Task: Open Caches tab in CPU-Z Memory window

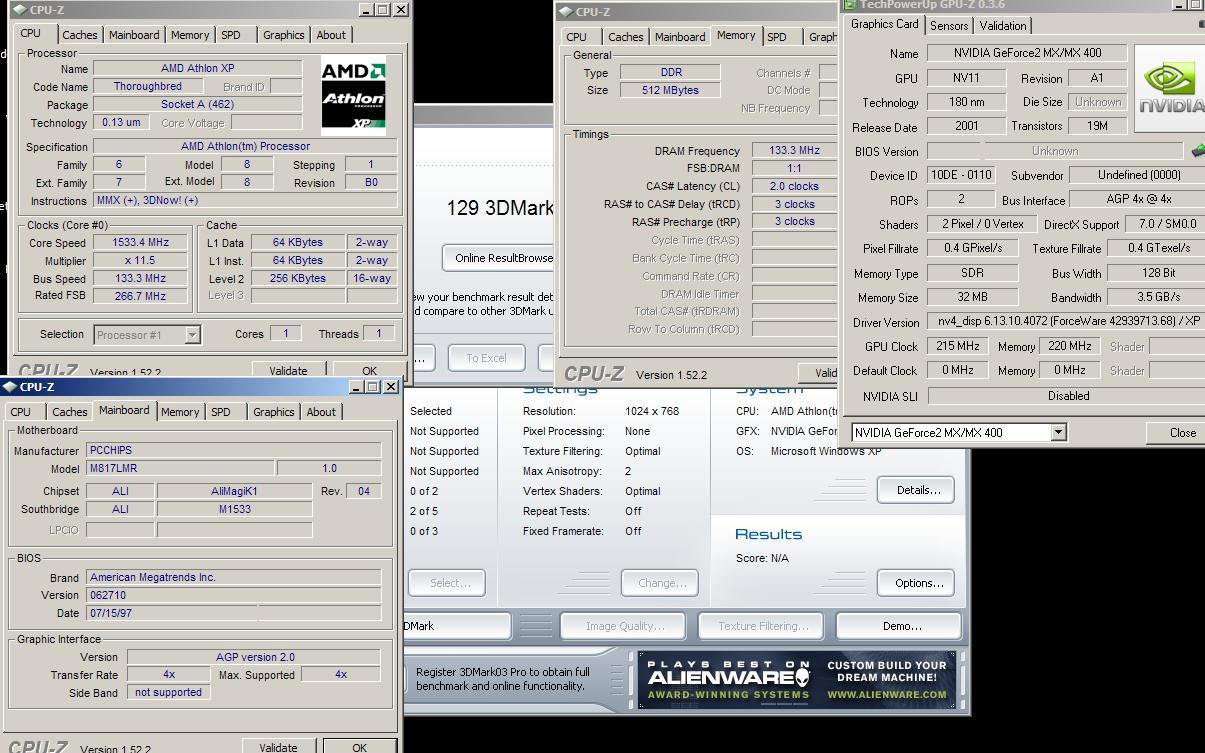Action: 626,37
